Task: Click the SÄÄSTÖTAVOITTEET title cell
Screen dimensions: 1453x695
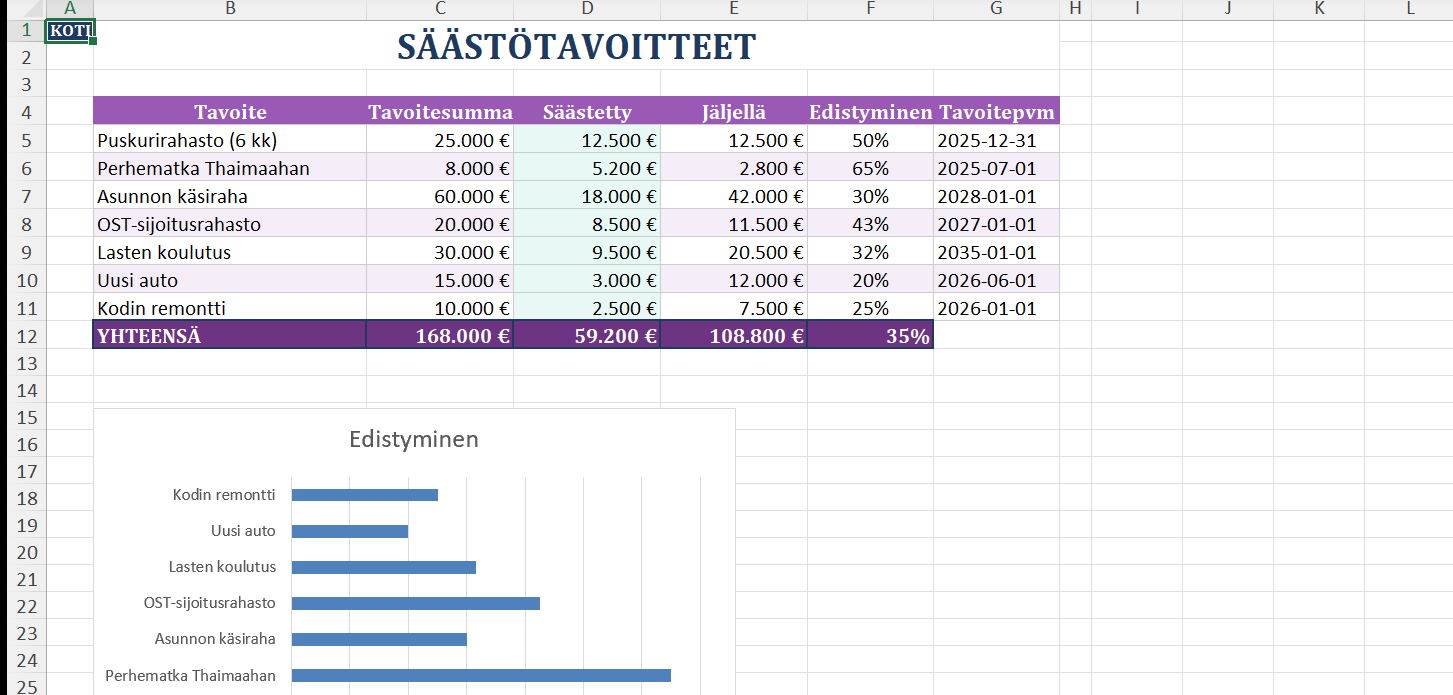Action: tap(576, 47)
